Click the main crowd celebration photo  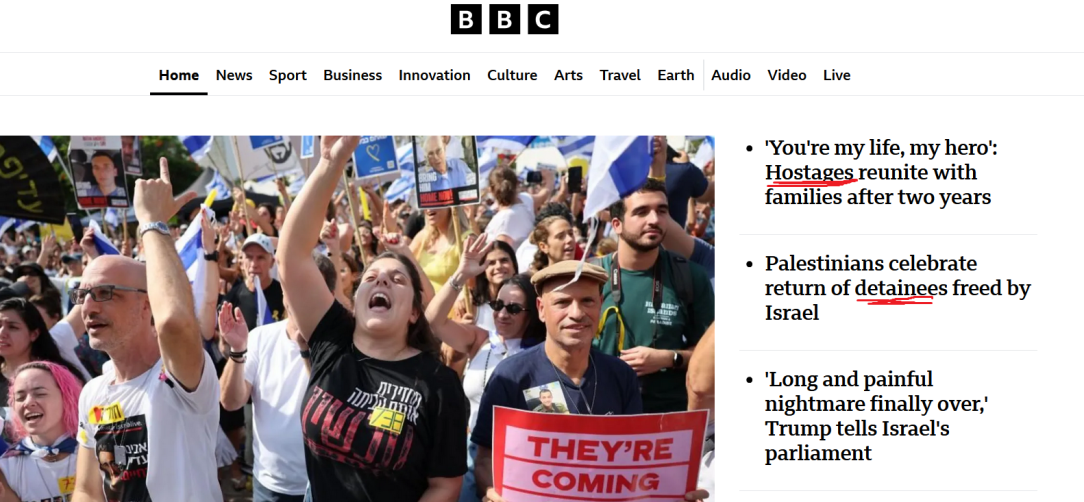click(357, 319)
